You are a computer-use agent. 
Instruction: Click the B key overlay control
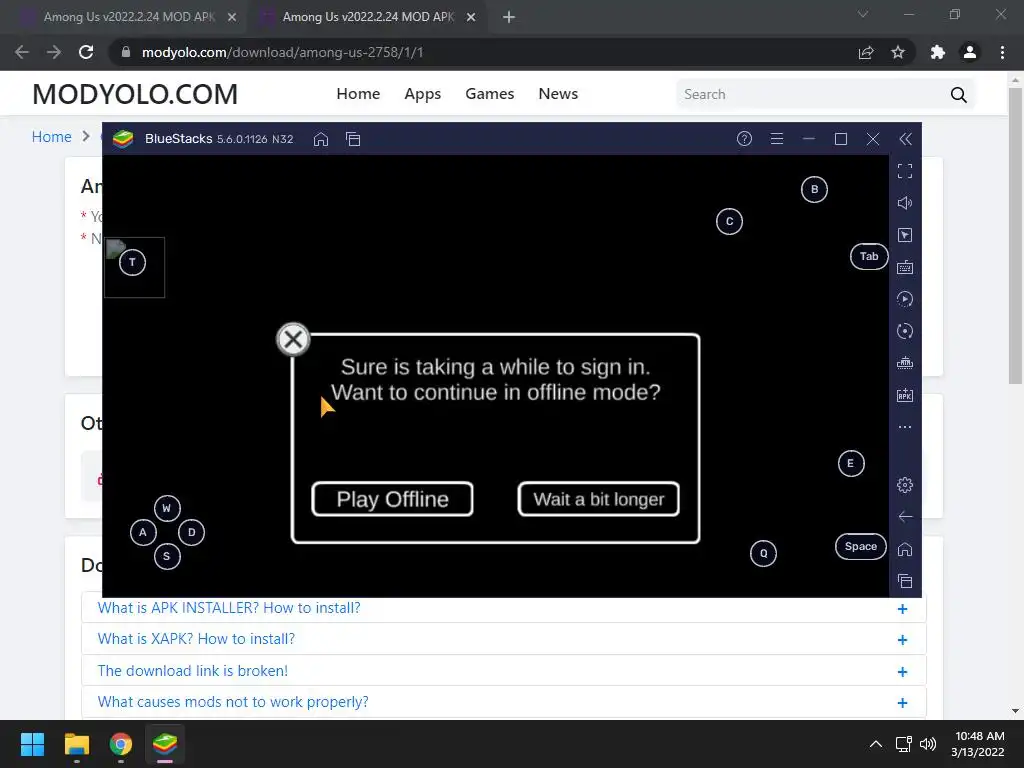pos(814,189)
